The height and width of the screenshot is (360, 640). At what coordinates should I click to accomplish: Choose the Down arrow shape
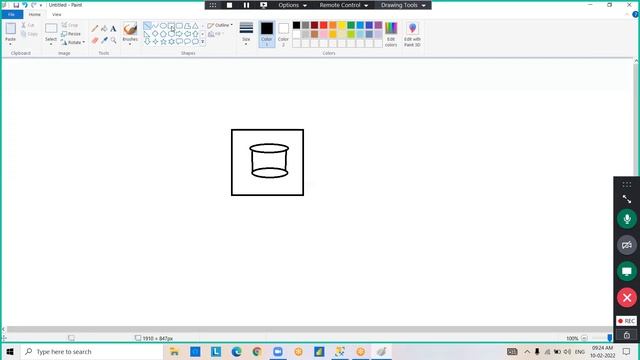147,42
